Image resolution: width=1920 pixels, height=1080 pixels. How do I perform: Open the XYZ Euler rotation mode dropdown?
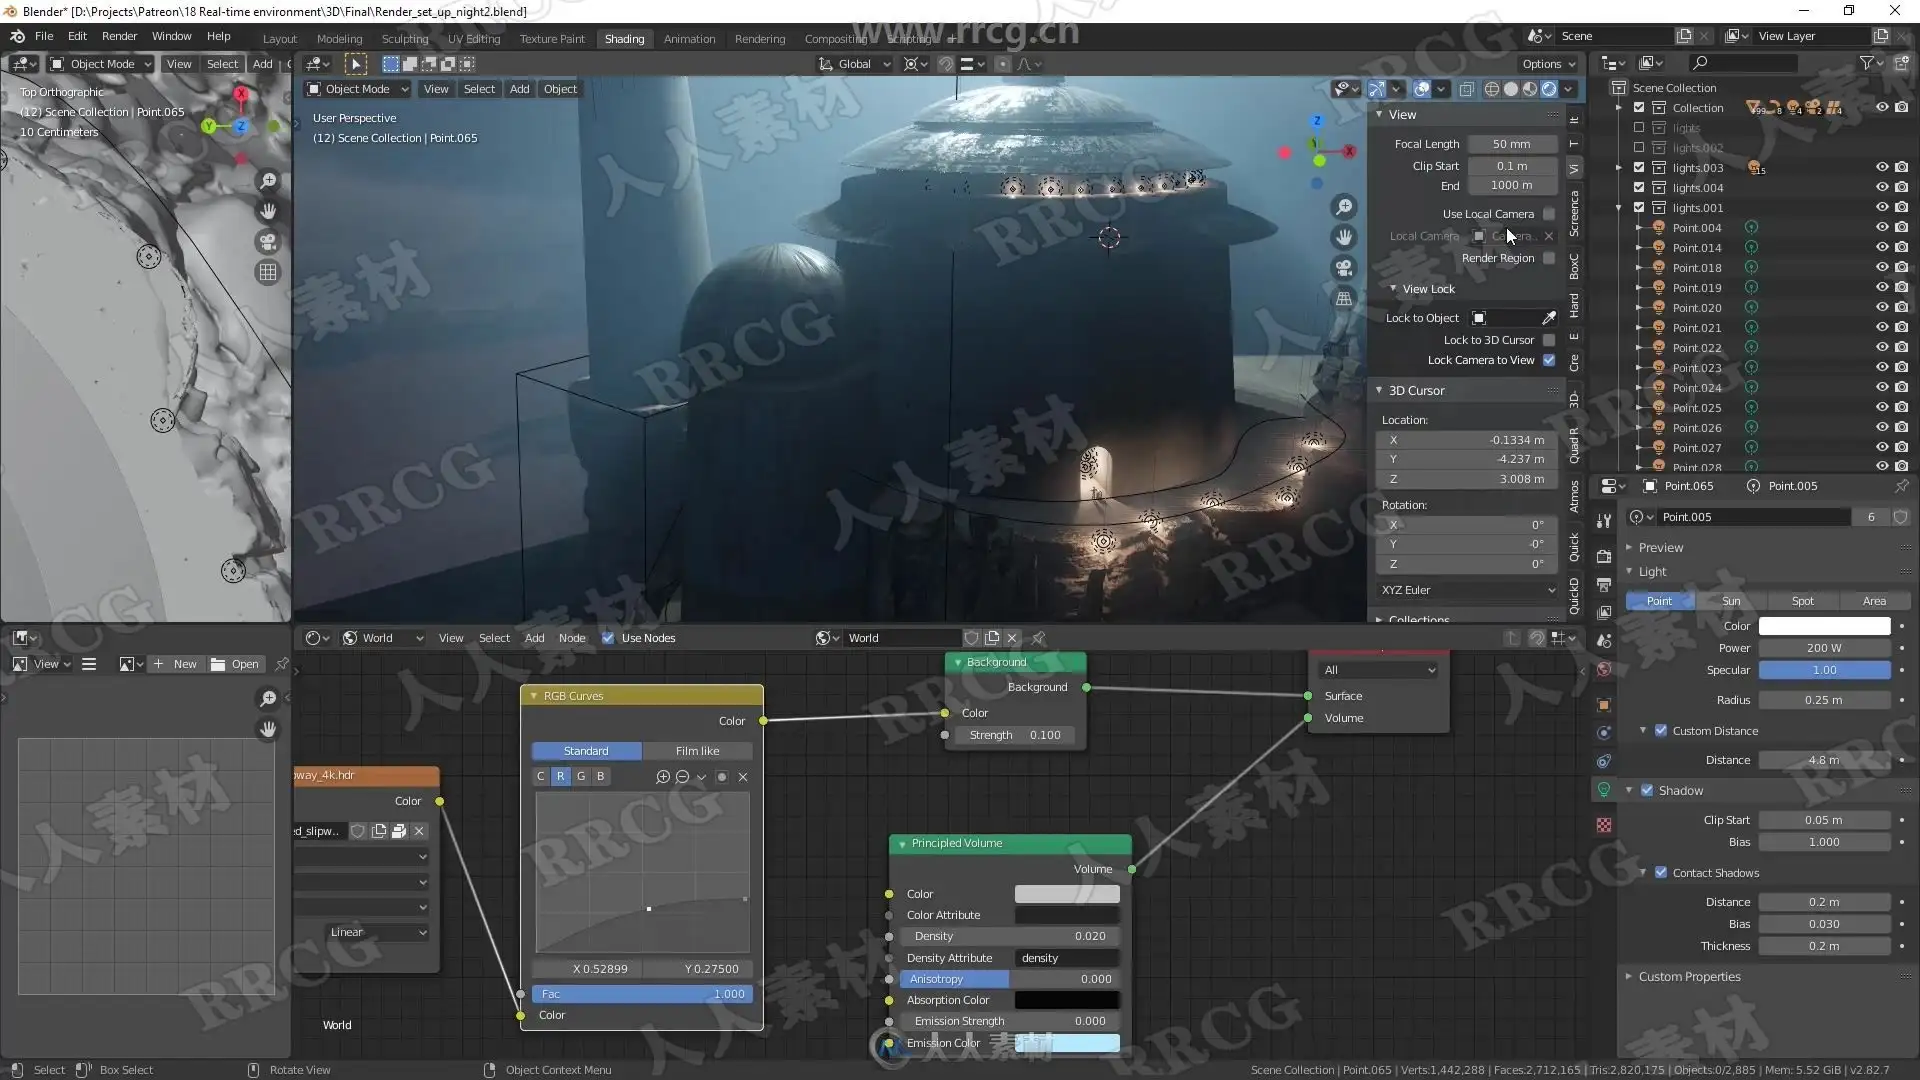click(x=1468, y=590)
